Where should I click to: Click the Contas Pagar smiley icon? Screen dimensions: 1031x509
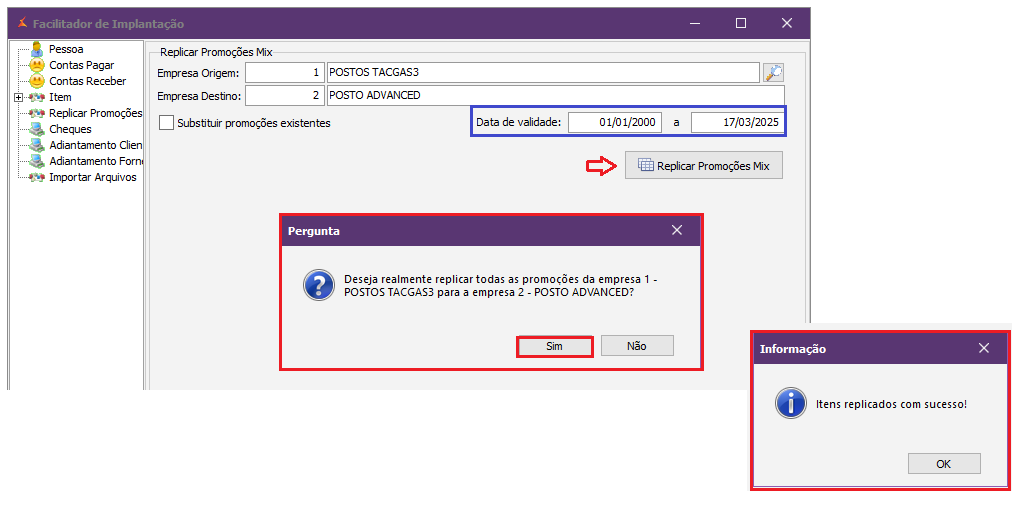[x=37, y=65]
